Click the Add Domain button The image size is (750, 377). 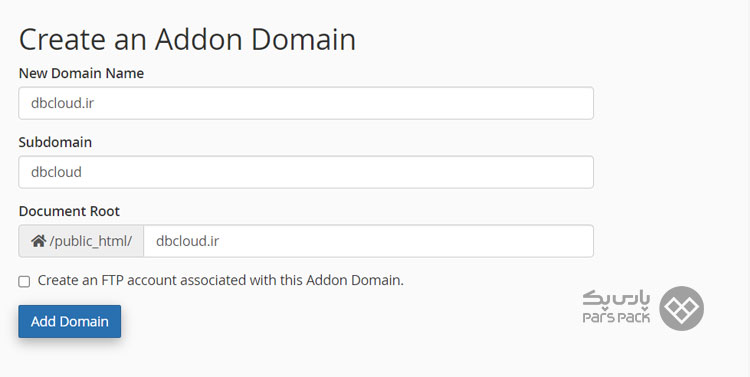[70, 322]
